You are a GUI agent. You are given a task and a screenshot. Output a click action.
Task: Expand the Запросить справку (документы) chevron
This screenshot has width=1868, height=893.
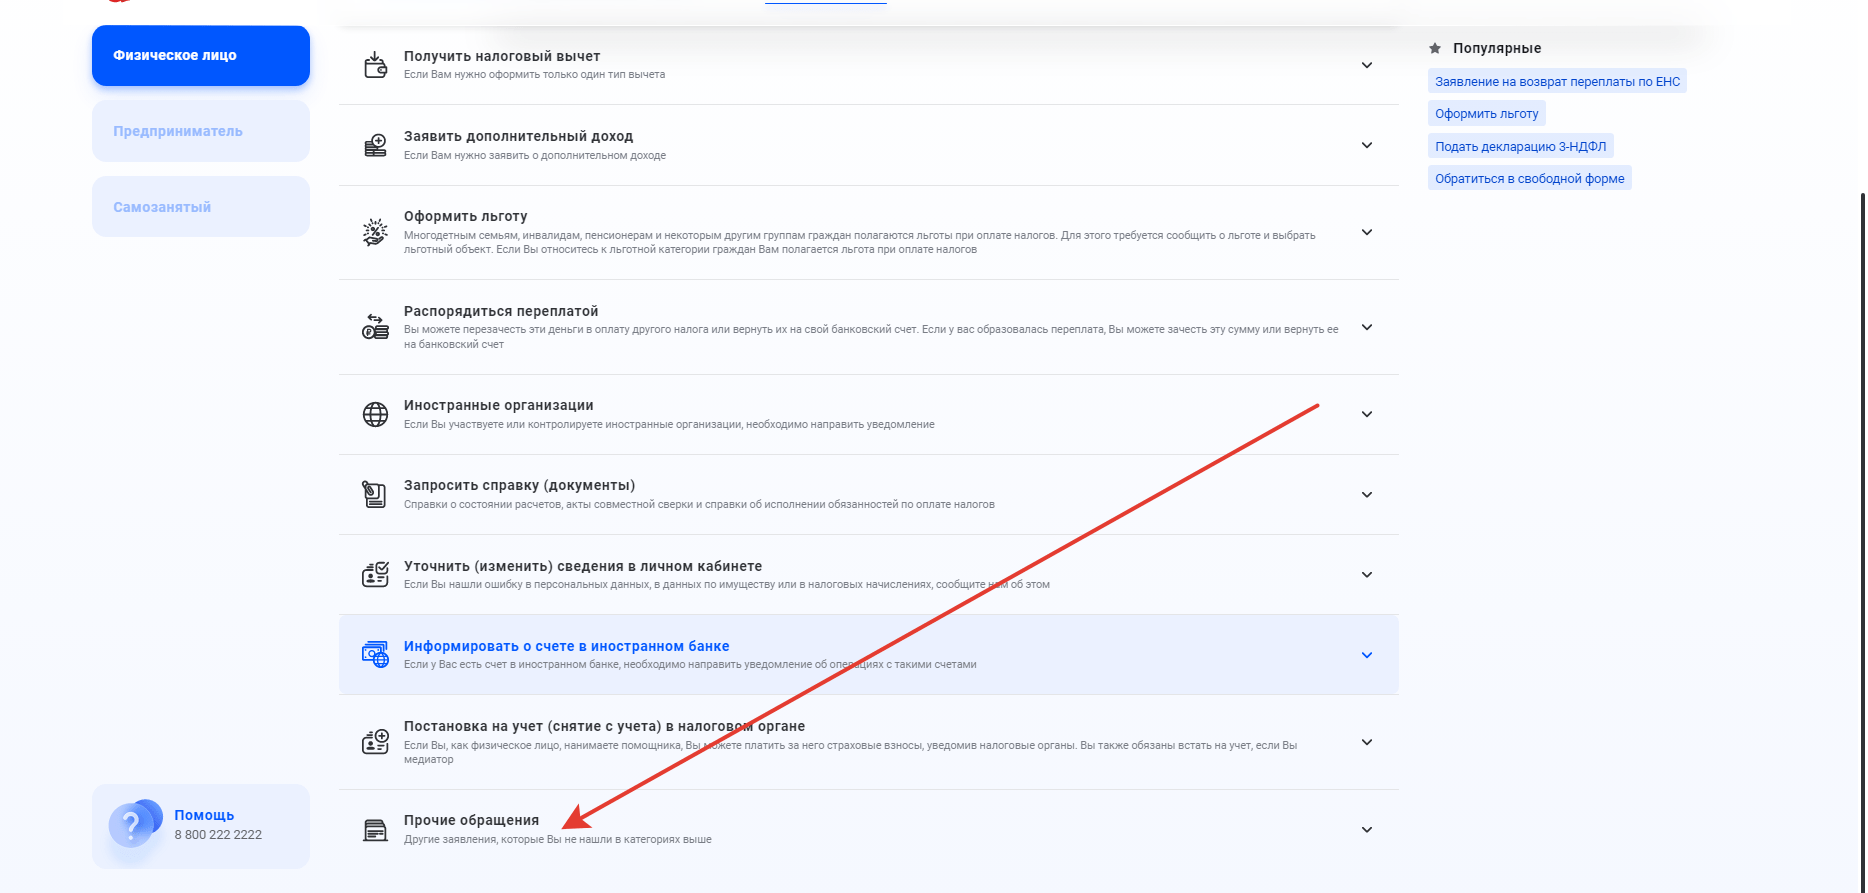[1367, 494]
